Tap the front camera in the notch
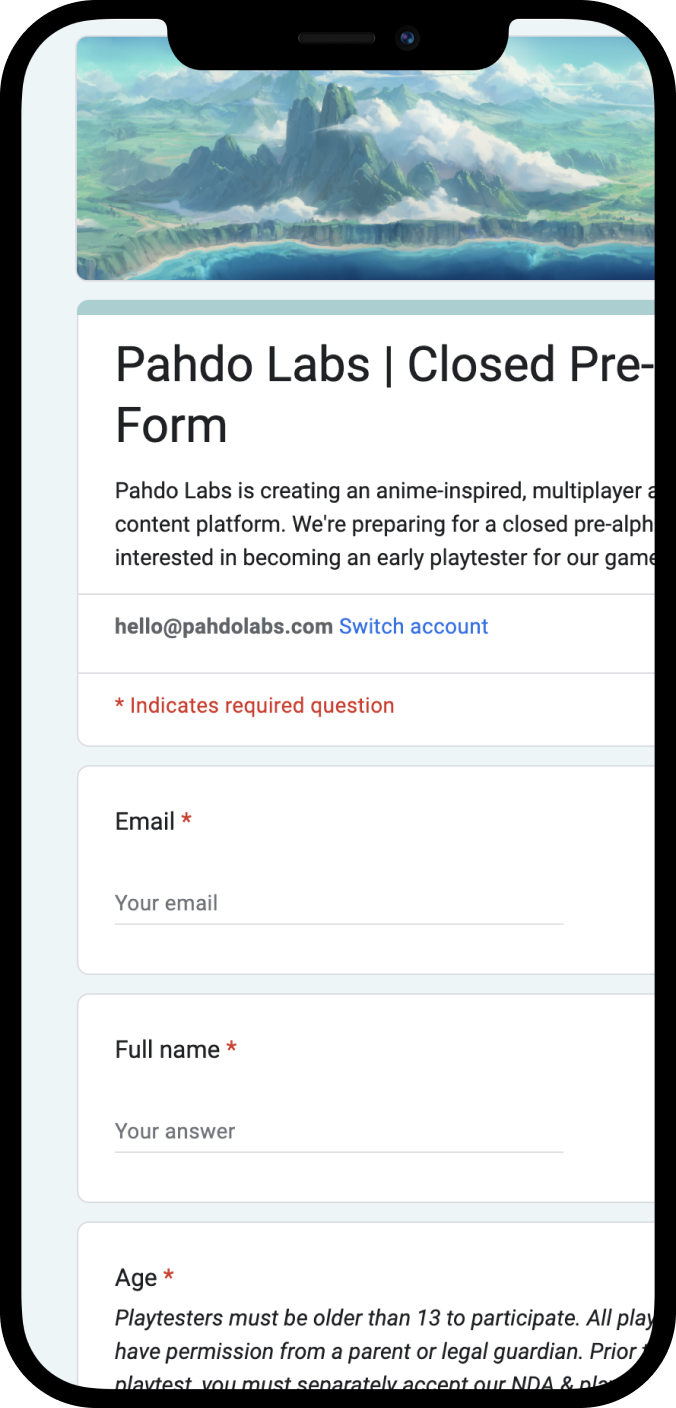 point(407,39)
